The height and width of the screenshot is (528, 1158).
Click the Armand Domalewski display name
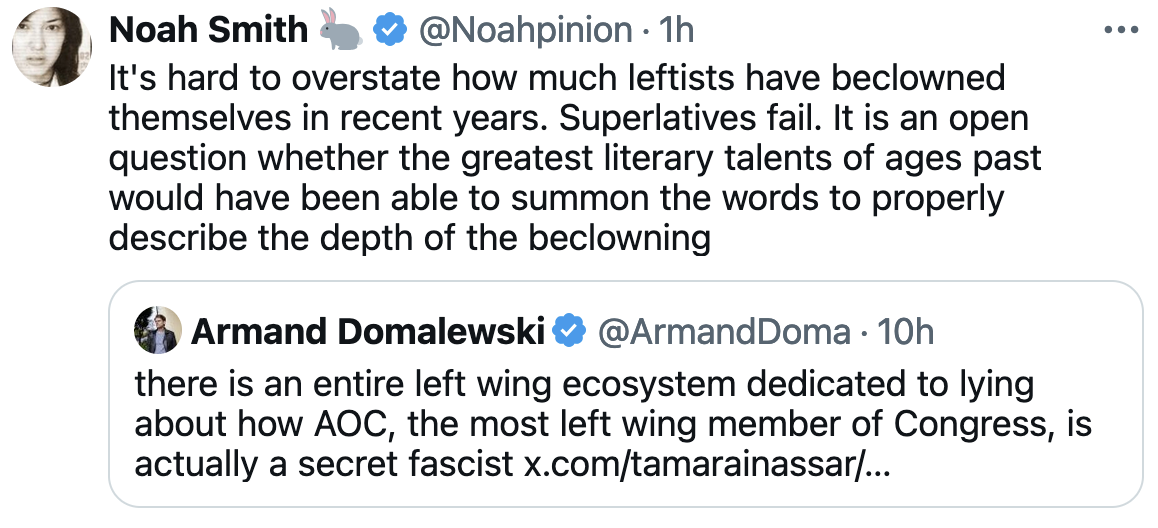pos(367,331)
